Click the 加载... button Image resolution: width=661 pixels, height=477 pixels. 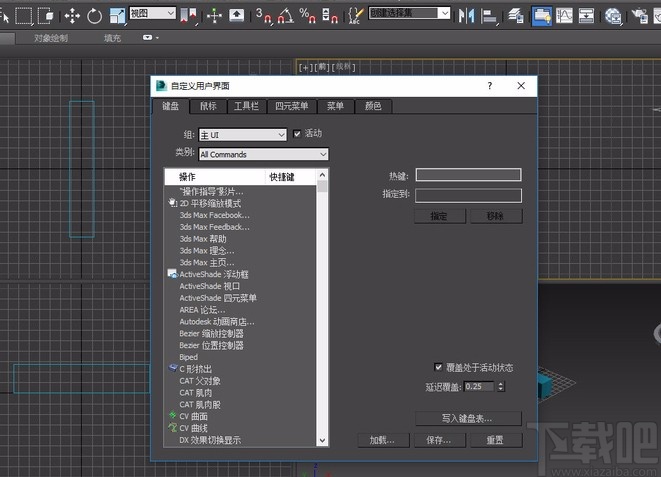[383, 440]
